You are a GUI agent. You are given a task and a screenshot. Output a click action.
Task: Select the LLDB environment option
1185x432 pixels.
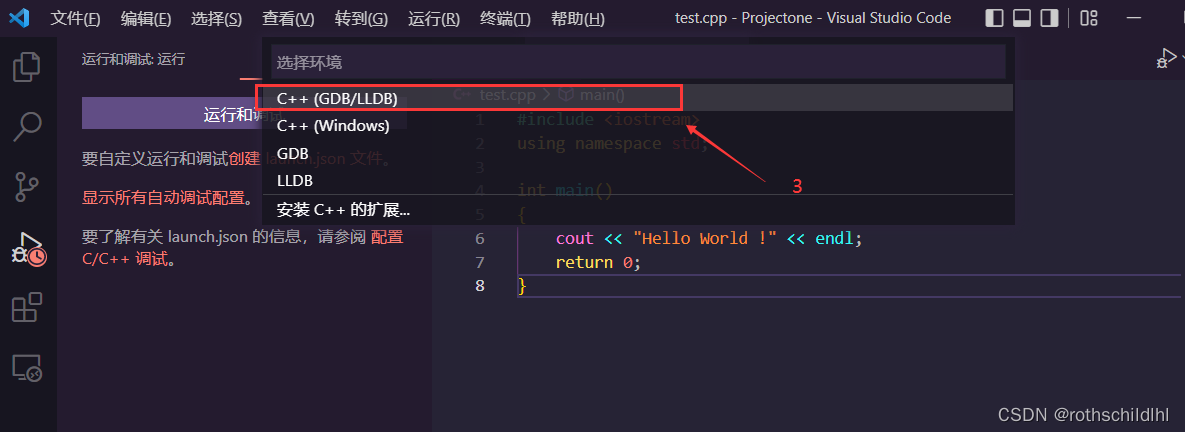click(638, 181)
